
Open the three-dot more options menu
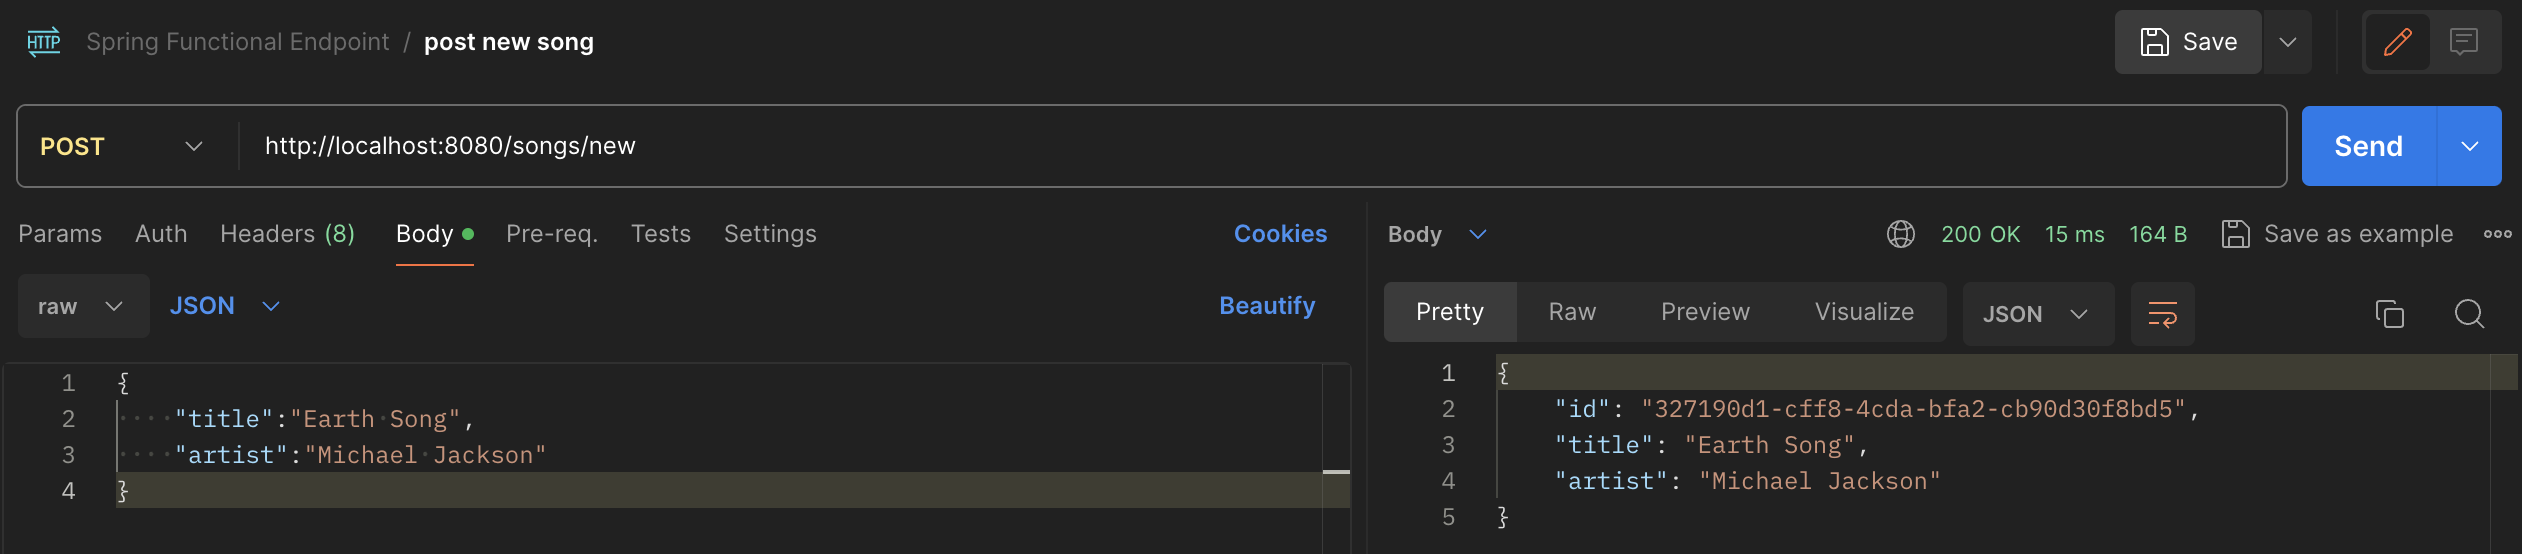click(x=2497, y=234)
